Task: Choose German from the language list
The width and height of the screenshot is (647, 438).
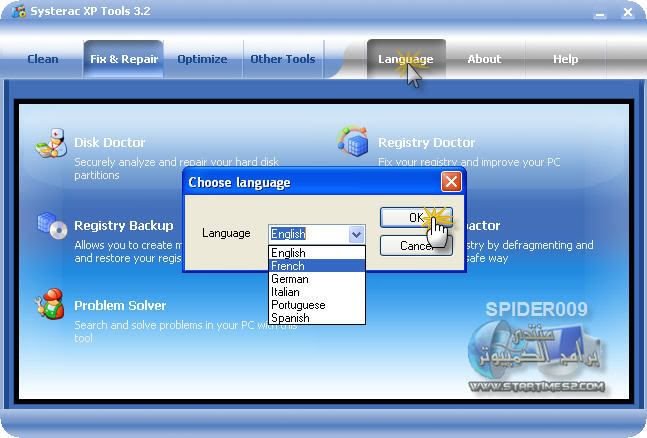Action: coord(317,279)
